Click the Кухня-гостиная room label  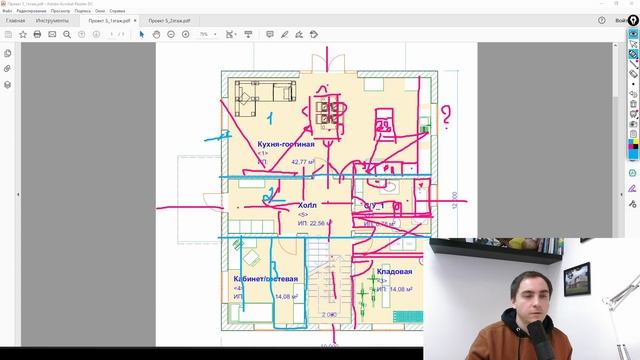[286, 144]
